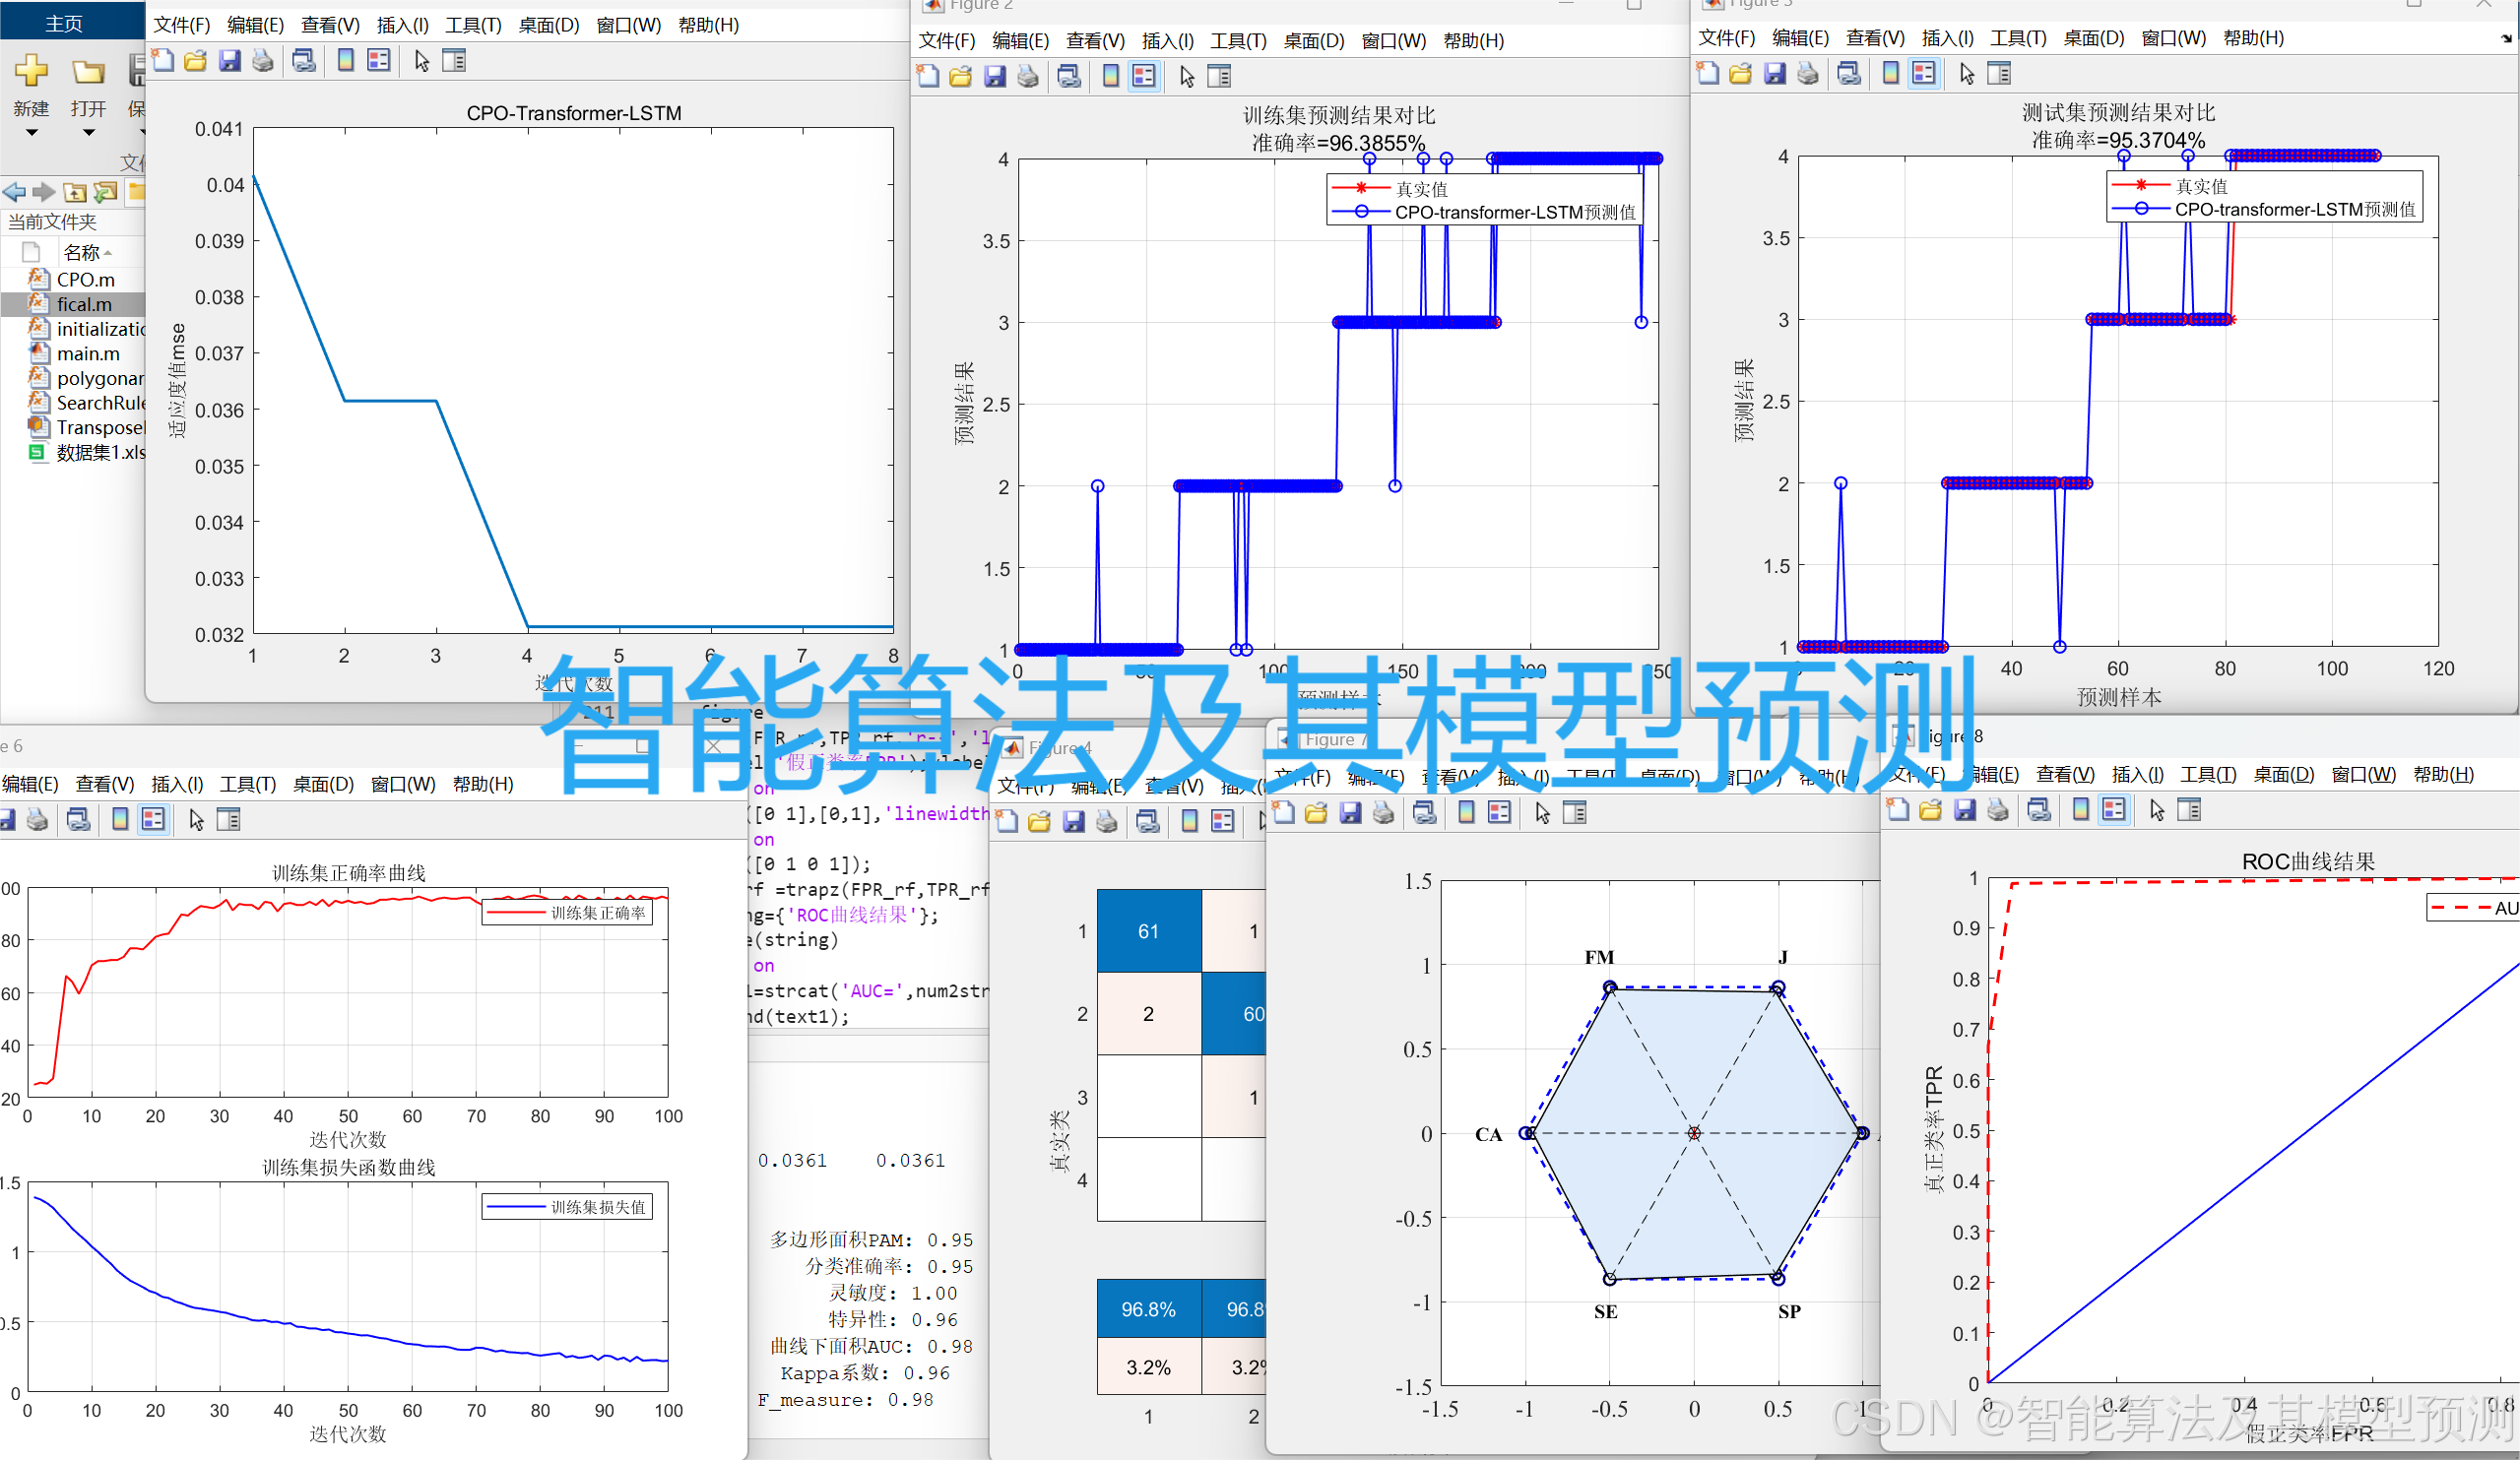Open the 打开 dropdown in Home tab

[x=87, y=130]
